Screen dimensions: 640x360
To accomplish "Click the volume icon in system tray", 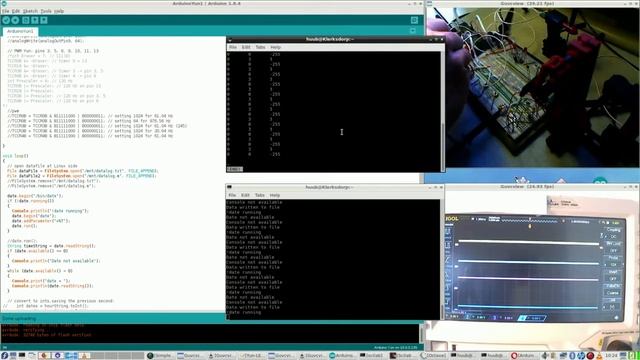I will pyautogui.click(x=545, y=356).
